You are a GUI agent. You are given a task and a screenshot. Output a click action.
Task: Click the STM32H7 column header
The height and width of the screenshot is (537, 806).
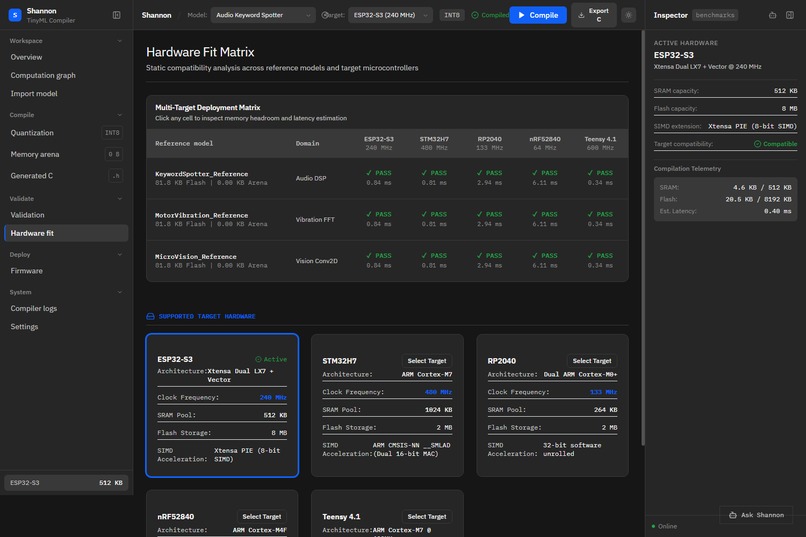point(434,143)
